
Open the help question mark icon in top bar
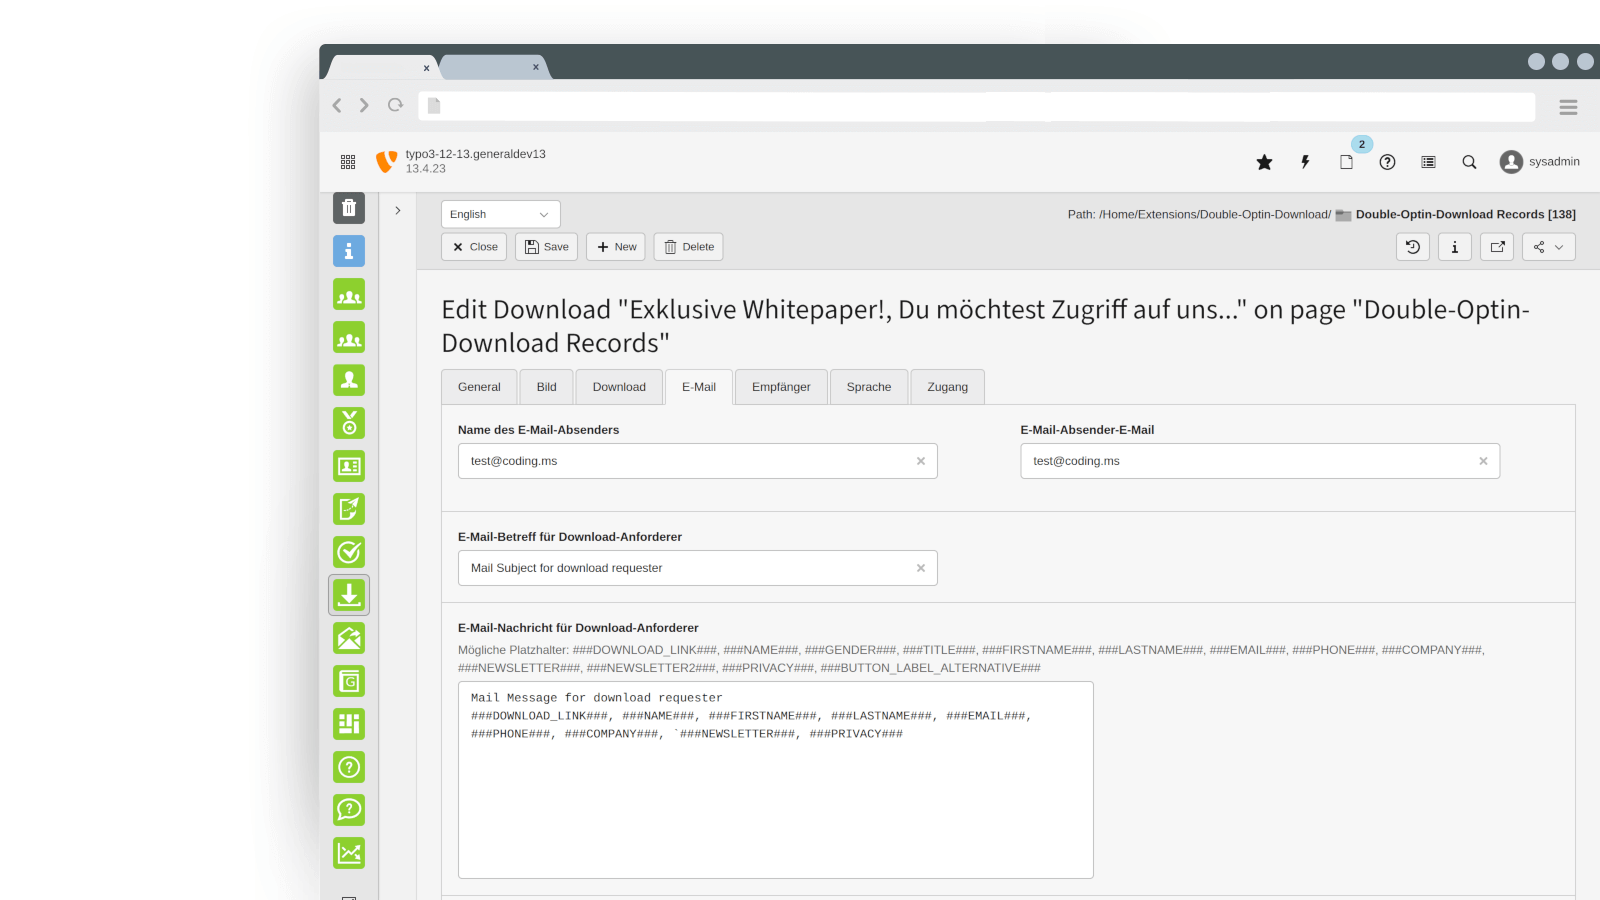pos(1387,162)
